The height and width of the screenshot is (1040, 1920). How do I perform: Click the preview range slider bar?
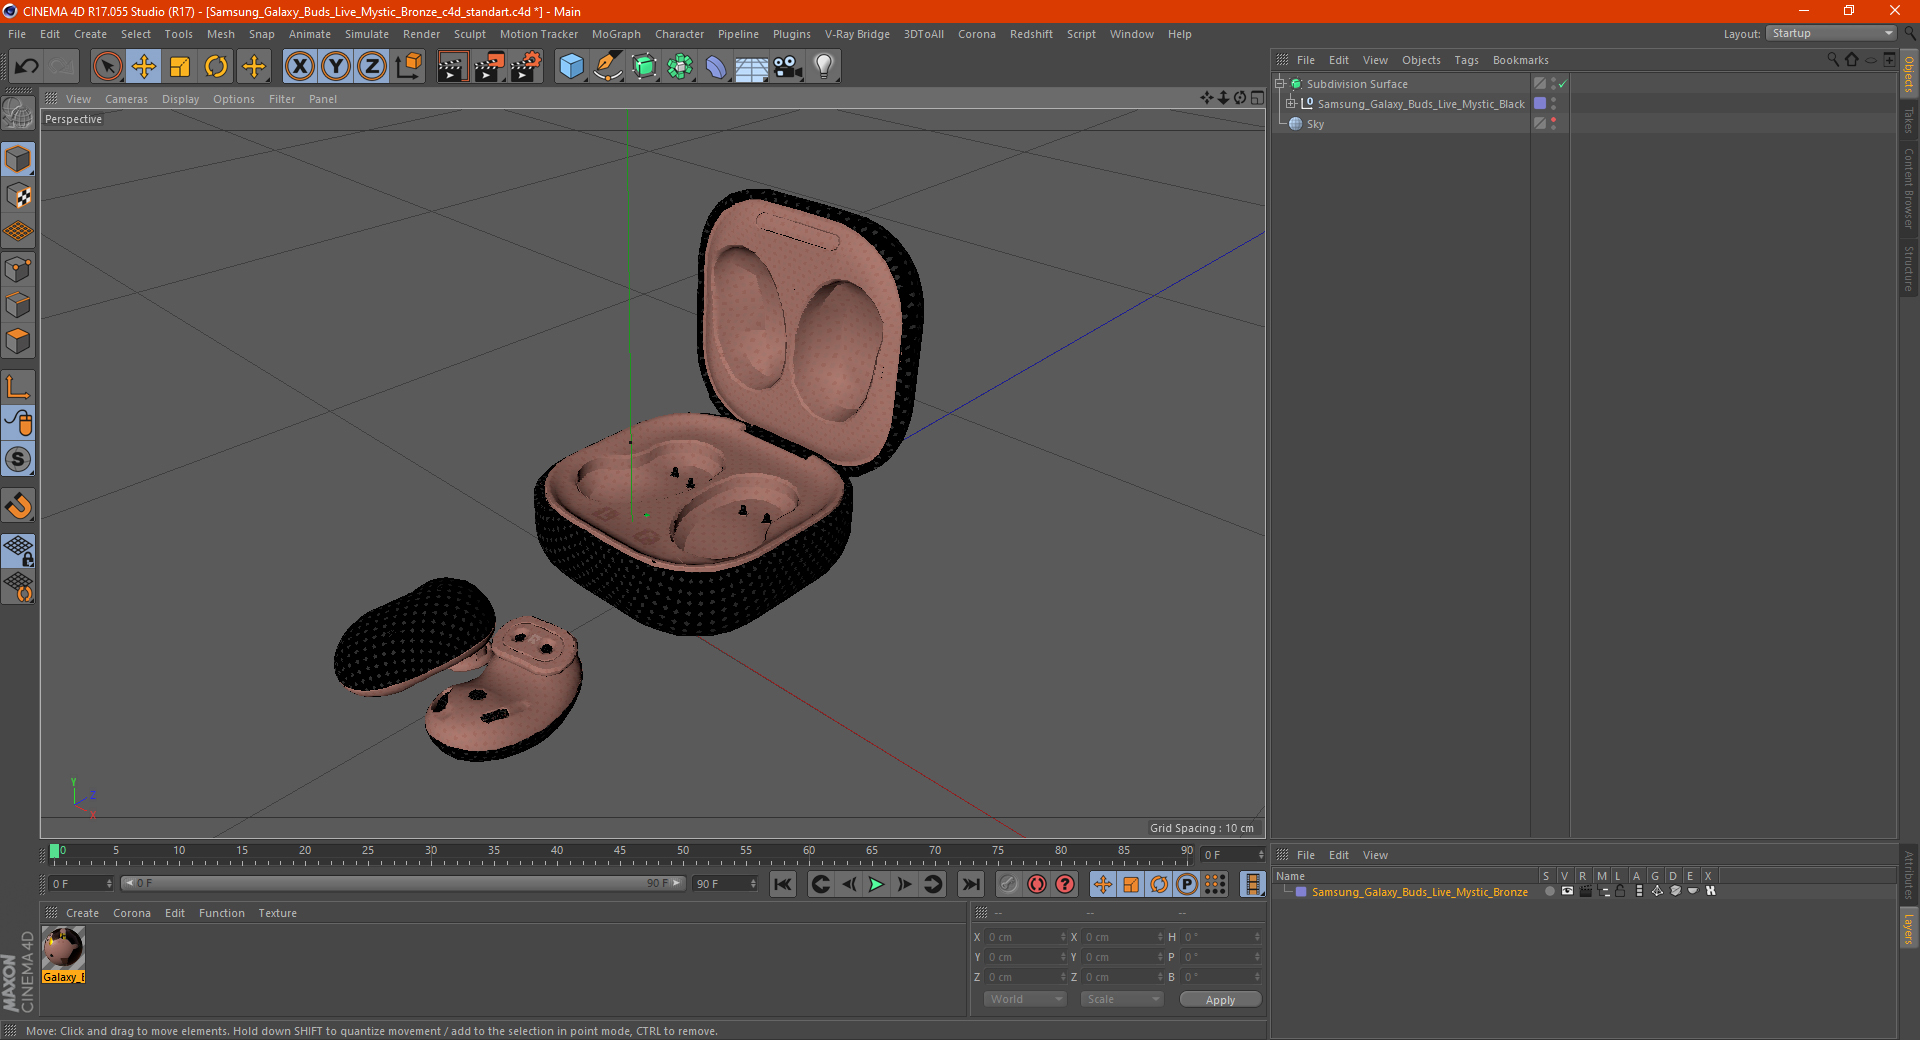(402, 883)
